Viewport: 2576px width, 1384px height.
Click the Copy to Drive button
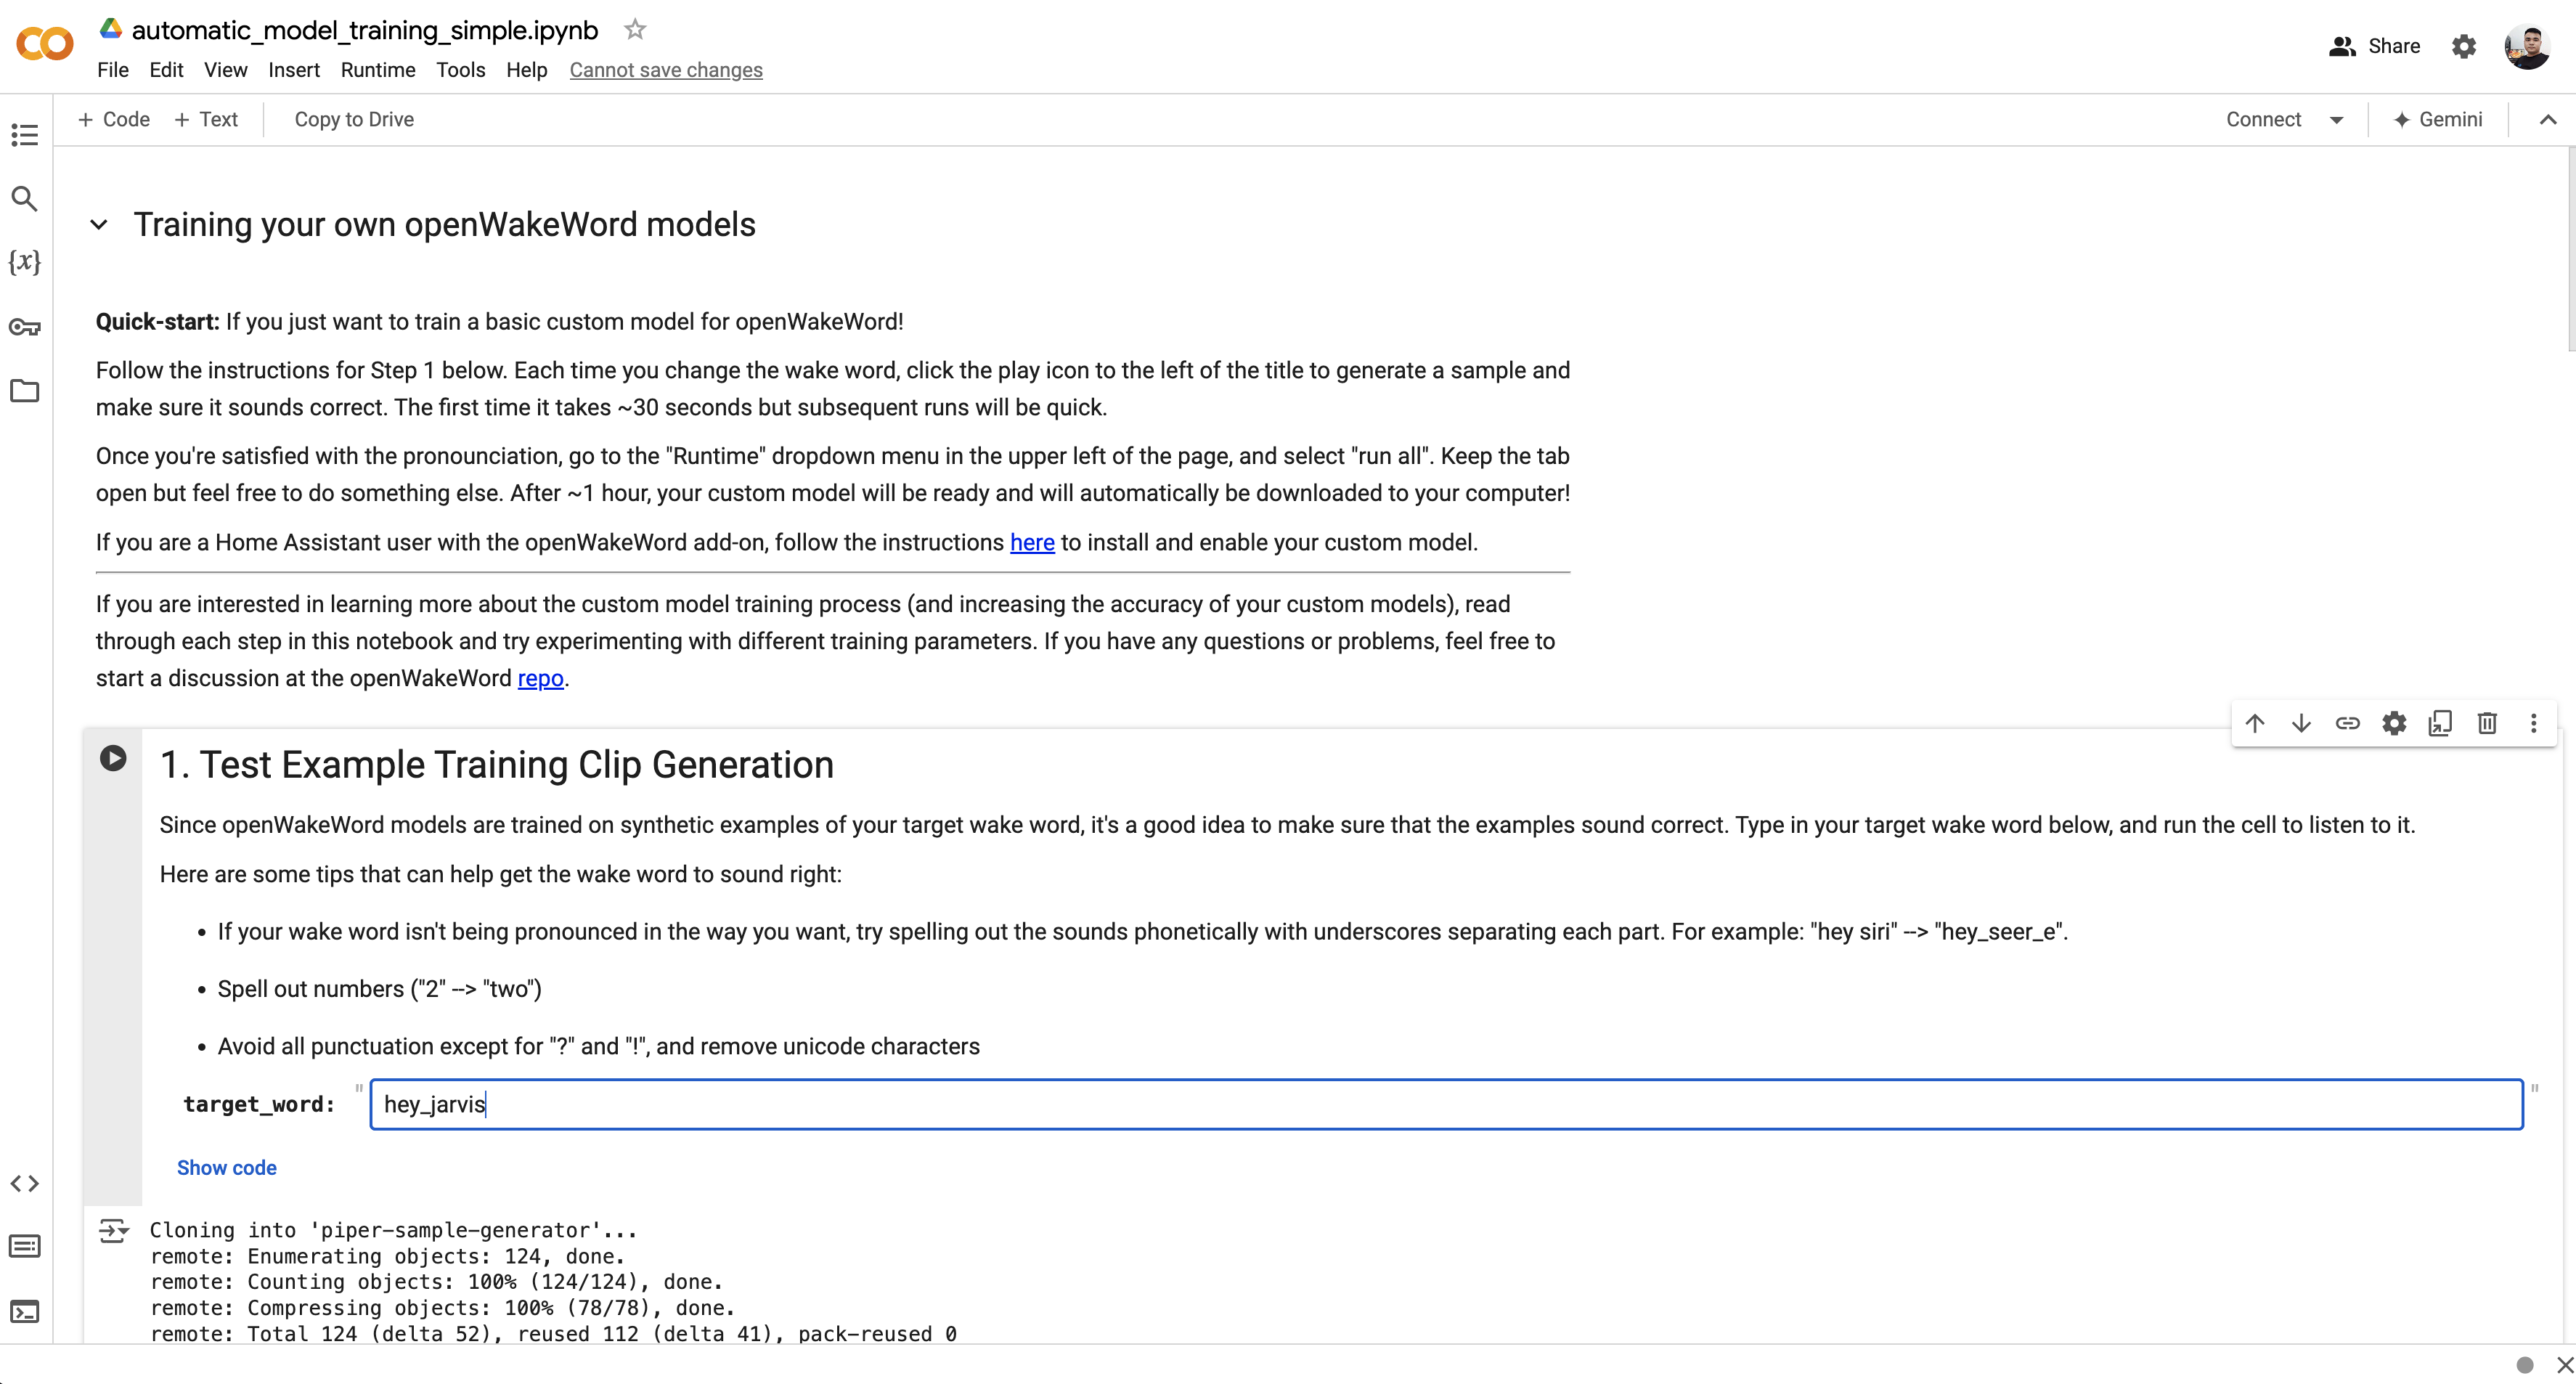coord(354,120)
